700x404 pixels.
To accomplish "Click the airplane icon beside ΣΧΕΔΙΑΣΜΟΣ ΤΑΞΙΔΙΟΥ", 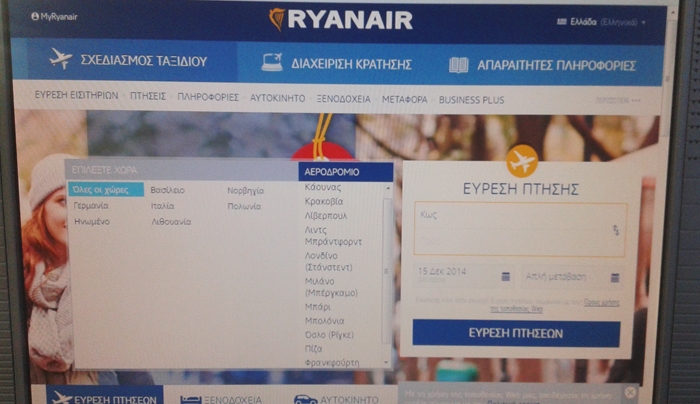I will (x=61, y=58).
